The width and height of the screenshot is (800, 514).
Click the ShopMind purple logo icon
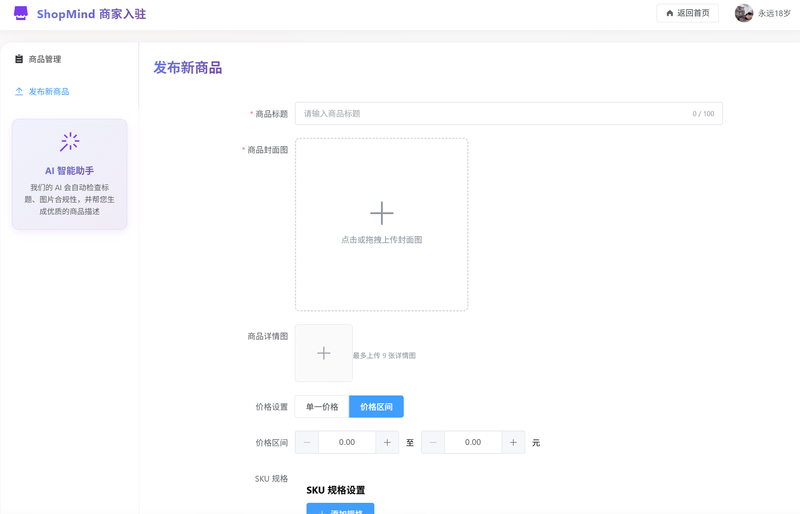click(21, 13)
